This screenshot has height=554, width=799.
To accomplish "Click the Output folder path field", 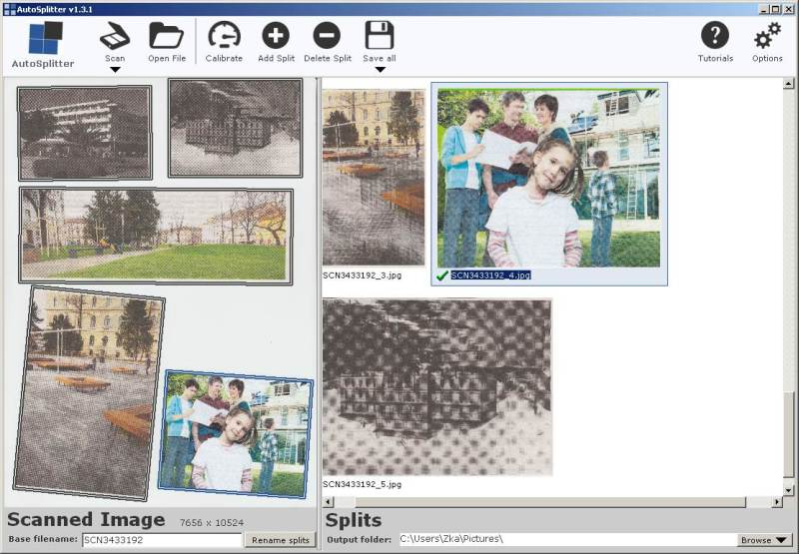I will click(x=565, y=540).
